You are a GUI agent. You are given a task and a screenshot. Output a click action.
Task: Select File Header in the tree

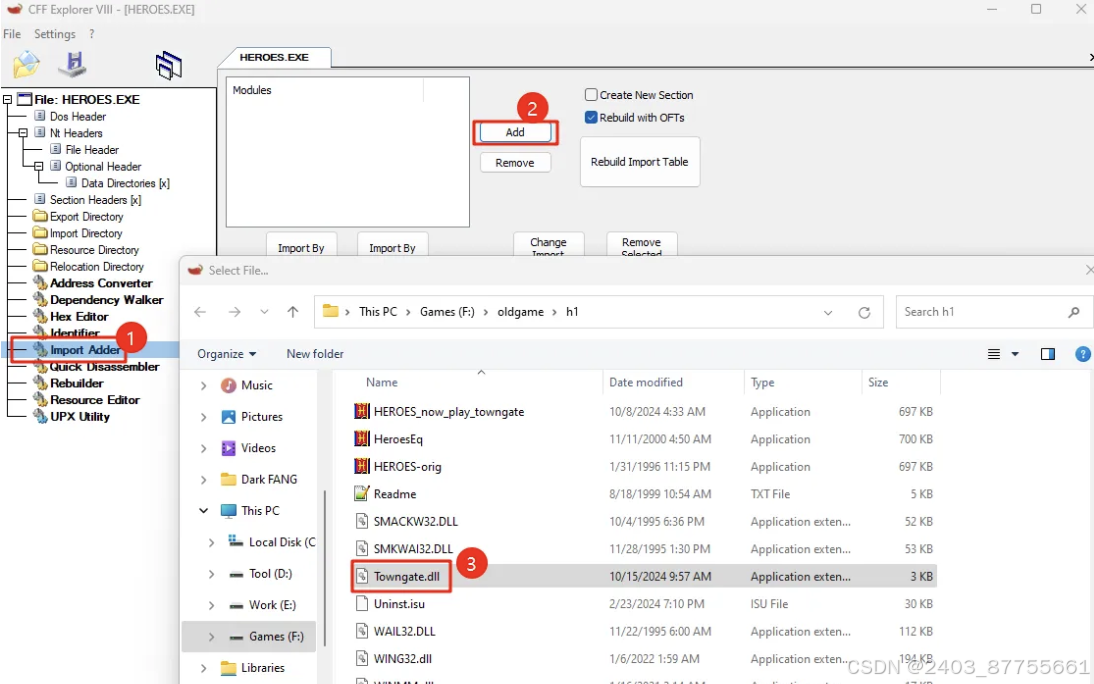(x=91, y=149)
